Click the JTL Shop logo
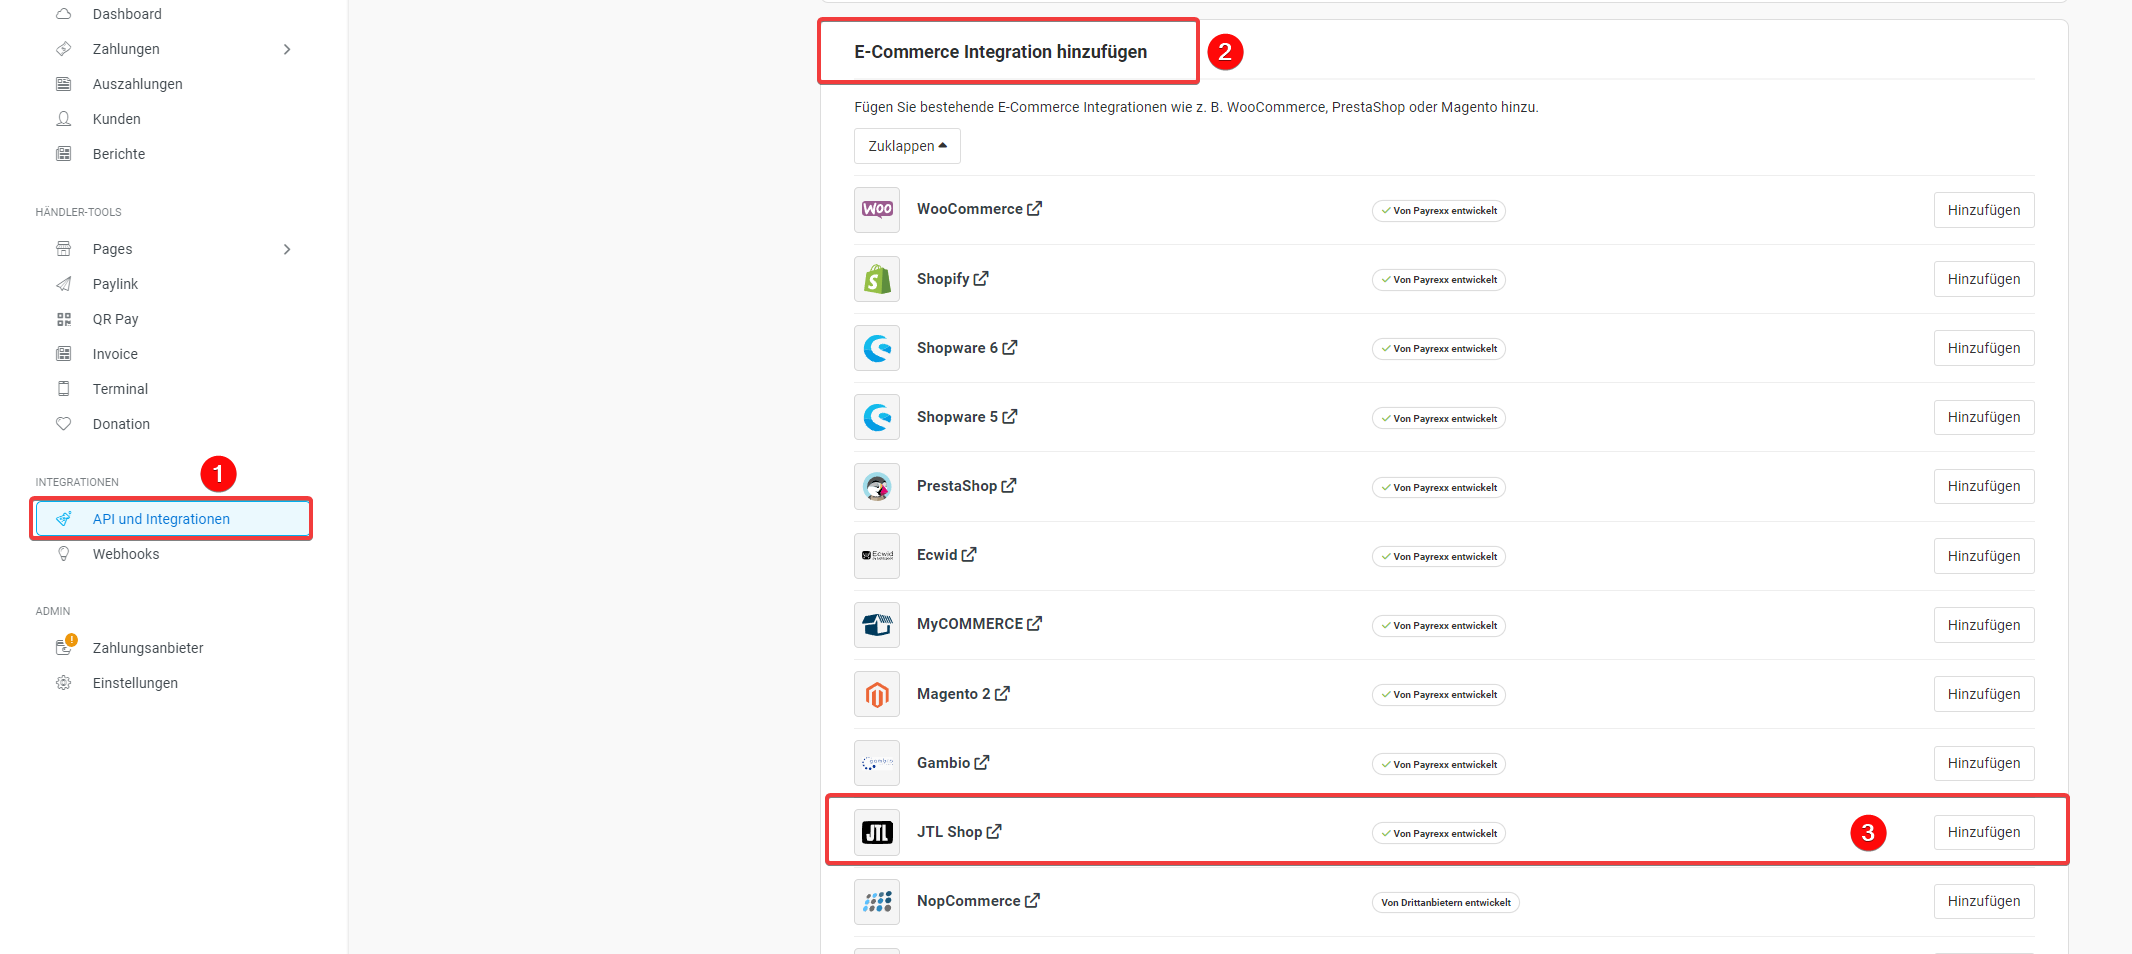The width and height of the screenshot is (2132, 954). (x=877, y=832)
